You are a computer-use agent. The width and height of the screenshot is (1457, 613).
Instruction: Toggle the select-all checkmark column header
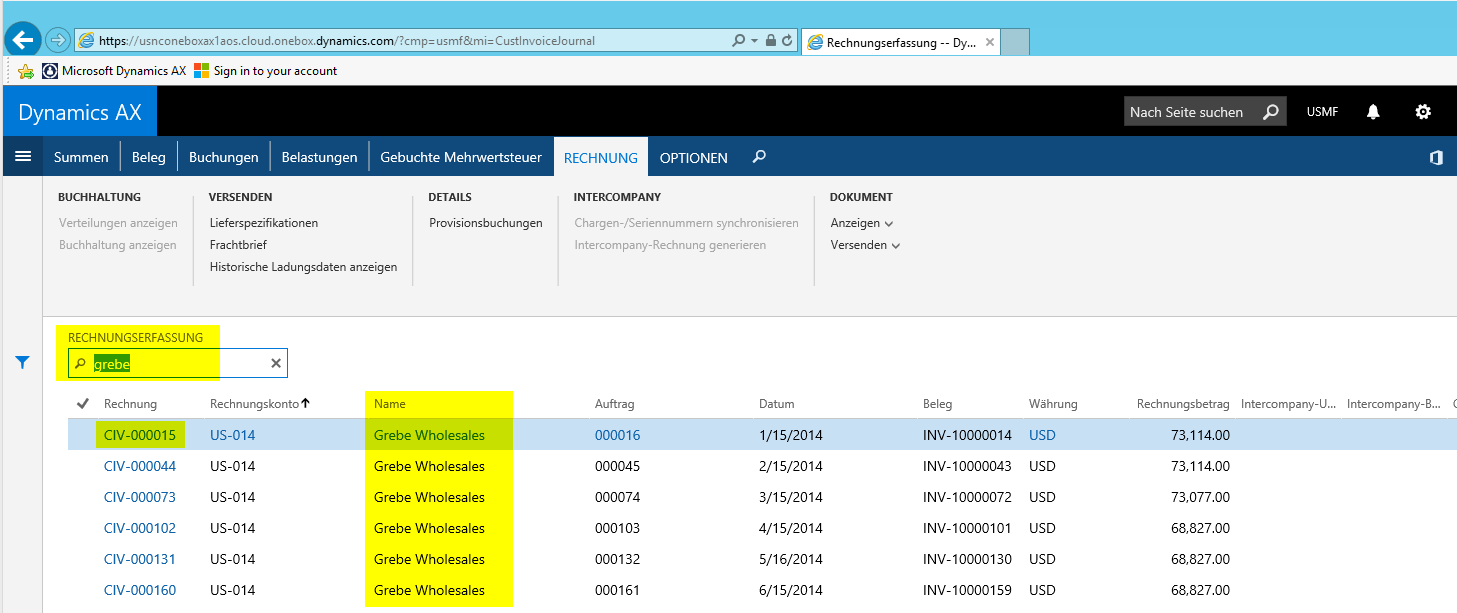pos(83,404)
